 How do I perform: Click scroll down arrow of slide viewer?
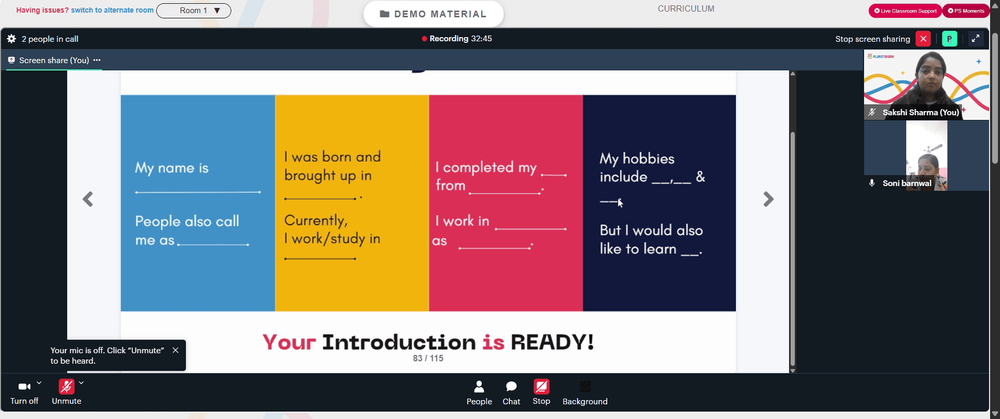point(793,370)
